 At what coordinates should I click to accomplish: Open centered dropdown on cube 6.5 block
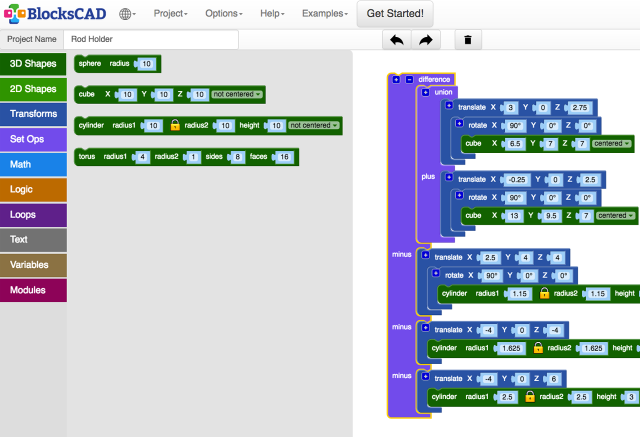point(613,143)
